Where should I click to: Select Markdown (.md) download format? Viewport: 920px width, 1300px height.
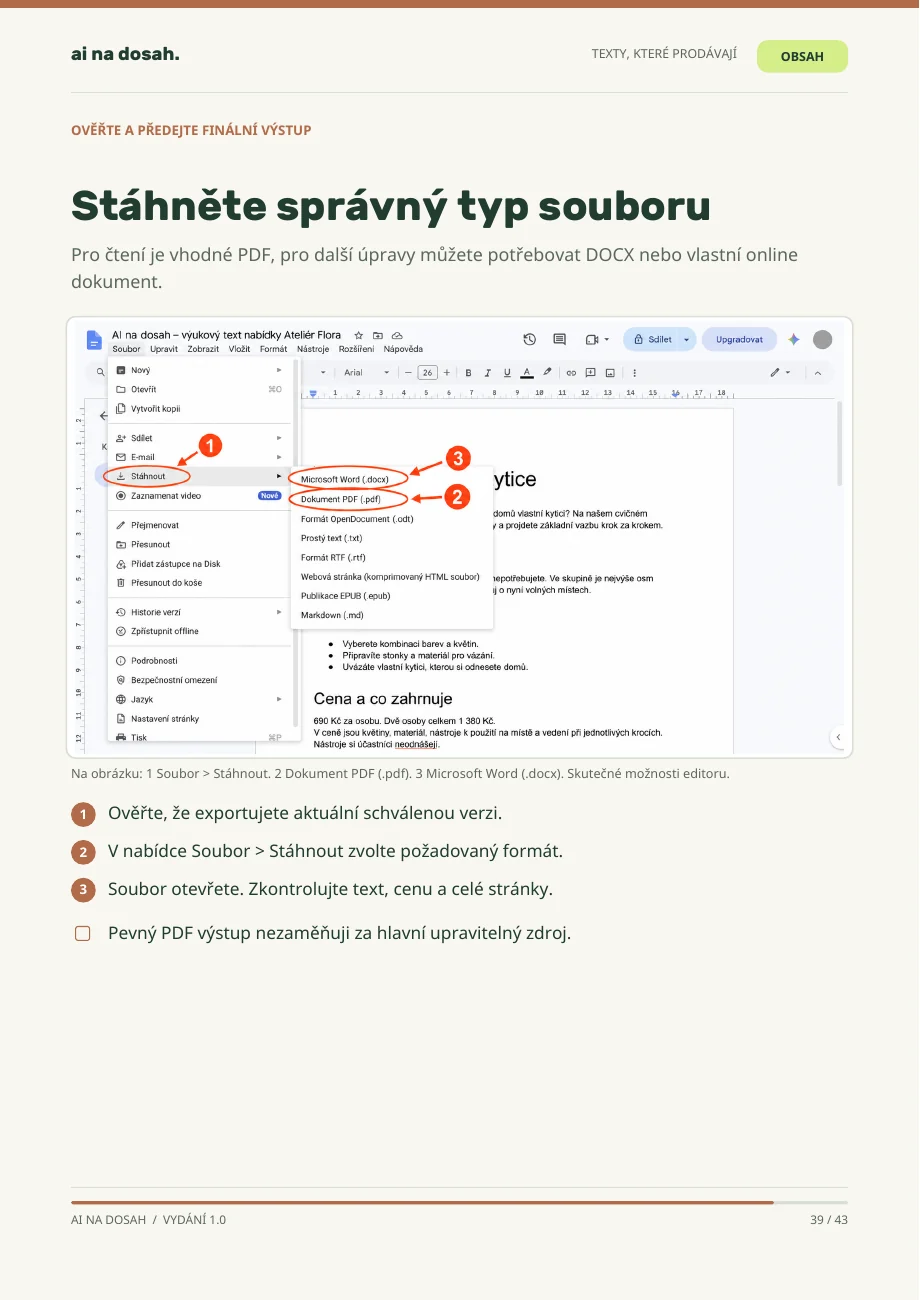coord(332,615)
